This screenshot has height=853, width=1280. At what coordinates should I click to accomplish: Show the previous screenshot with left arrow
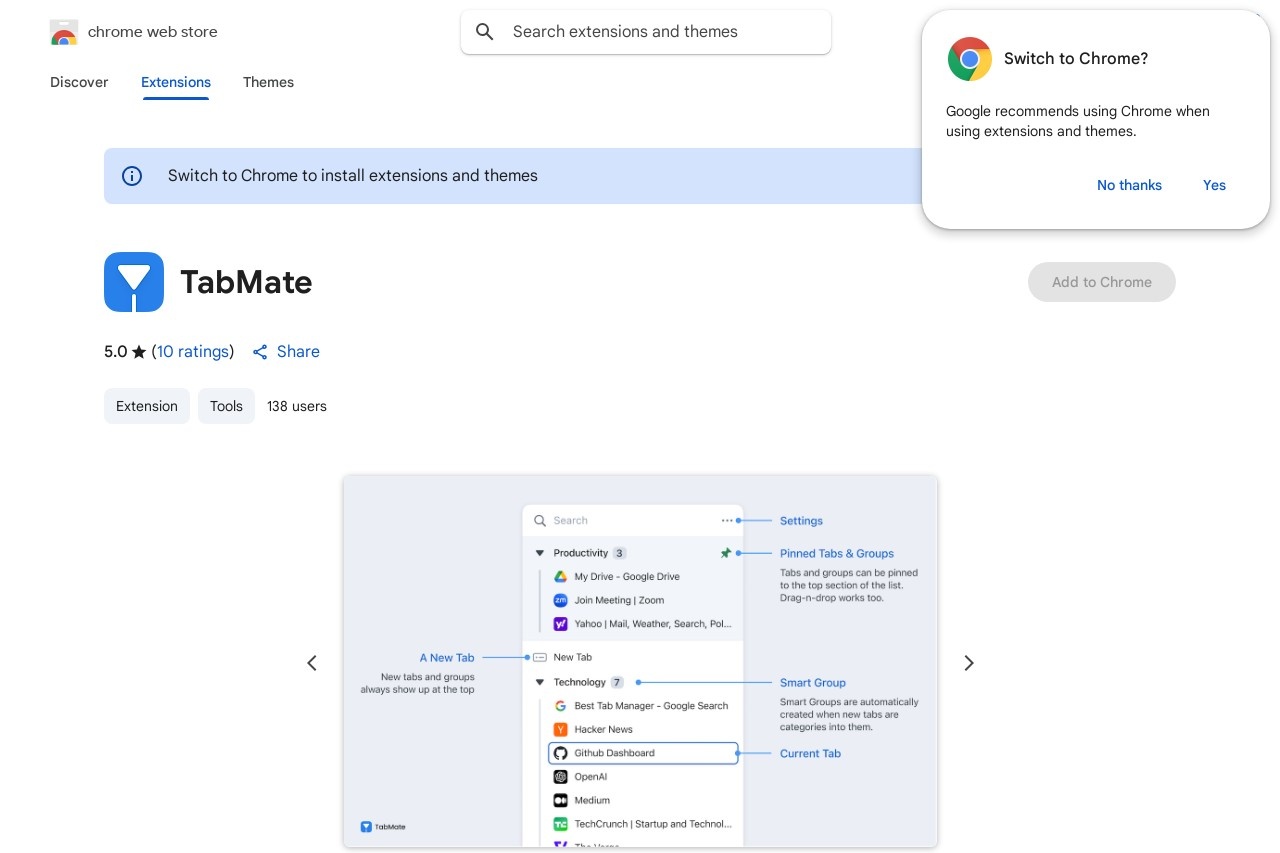[x=312, y=663]
